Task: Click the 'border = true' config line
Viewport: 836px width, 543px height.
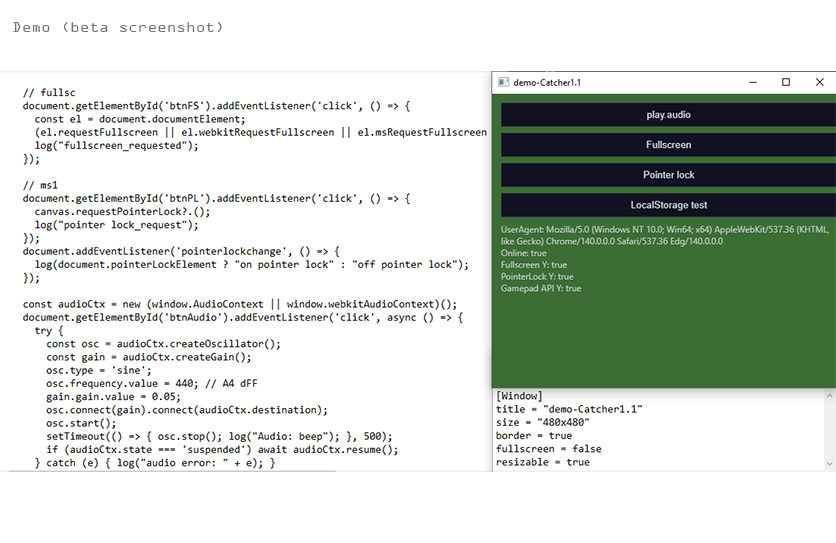Action: coord(534,436)
